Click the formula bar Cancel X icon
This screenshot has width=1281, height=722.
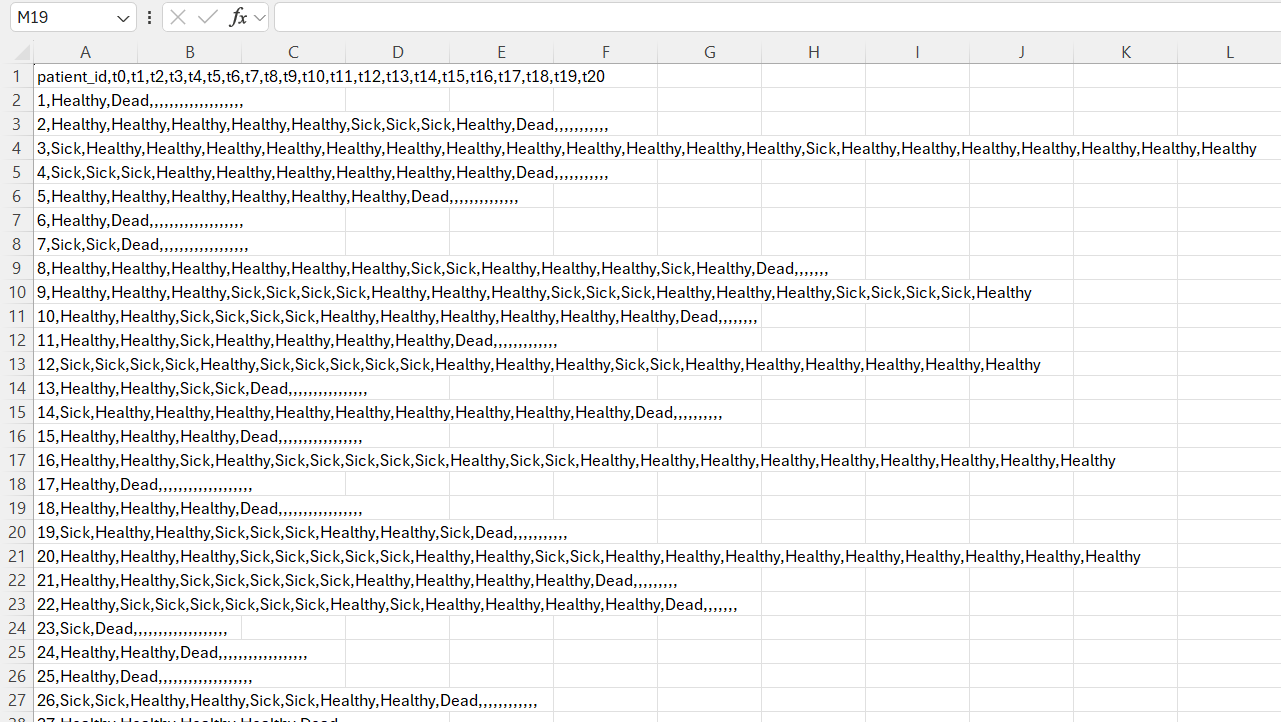coord(178,17)
